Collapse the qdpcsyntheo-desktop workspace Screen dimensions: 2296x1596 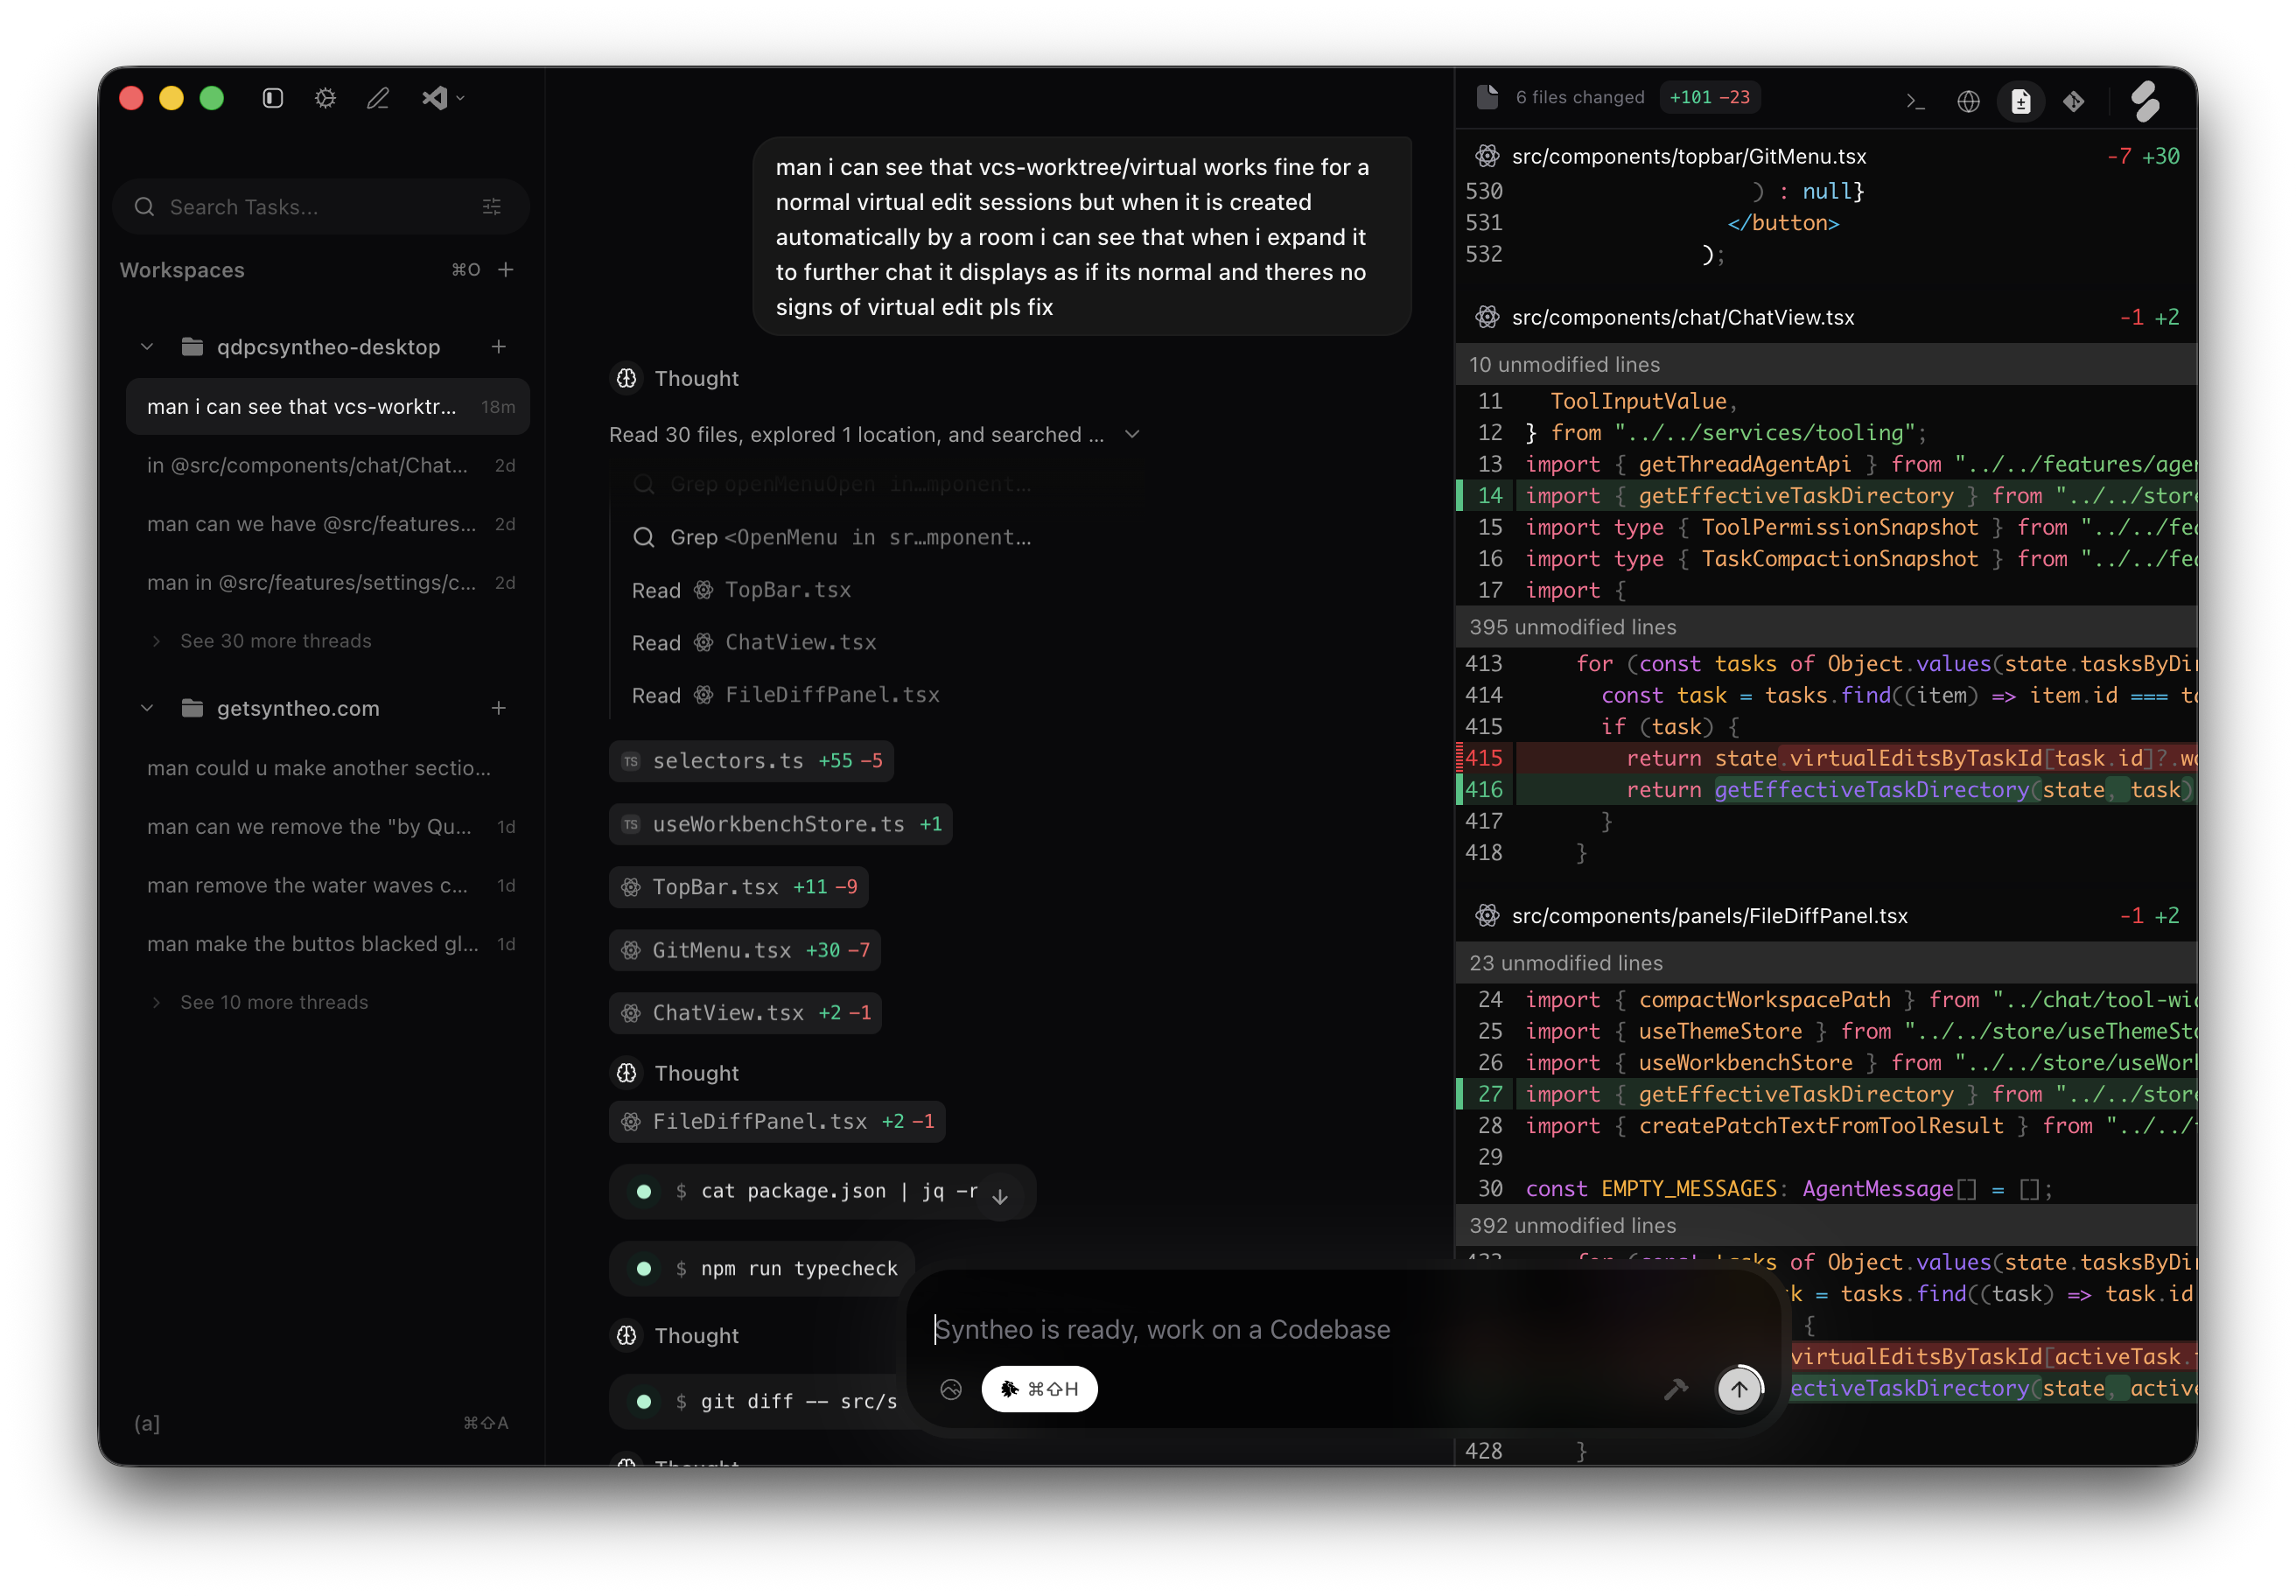pos(147,346)
